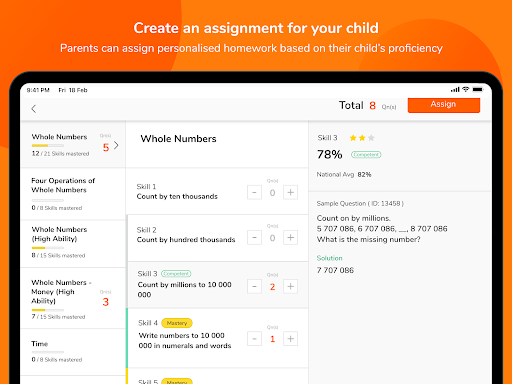Decrease questions for Skill 4

pos(254,339)
